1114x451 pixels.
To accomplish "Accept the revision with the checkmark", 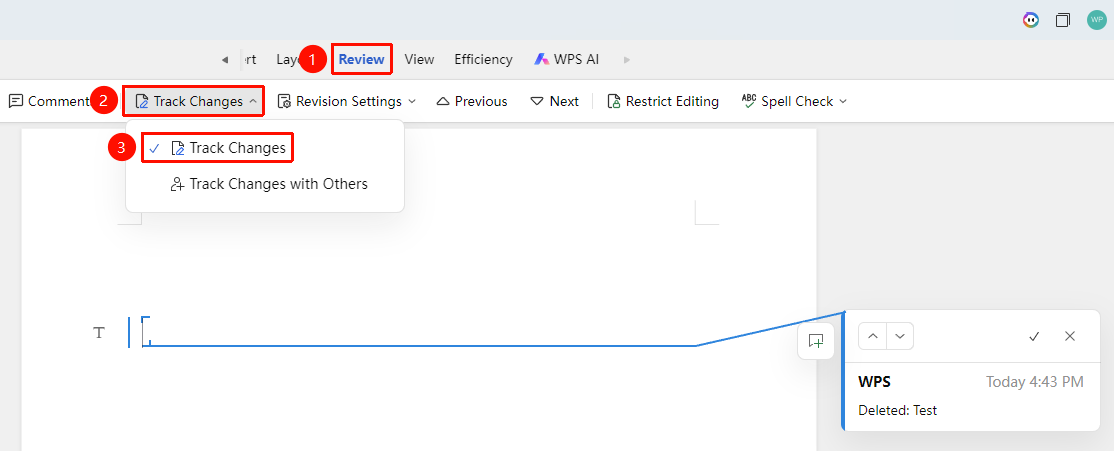I will 1034,336.
